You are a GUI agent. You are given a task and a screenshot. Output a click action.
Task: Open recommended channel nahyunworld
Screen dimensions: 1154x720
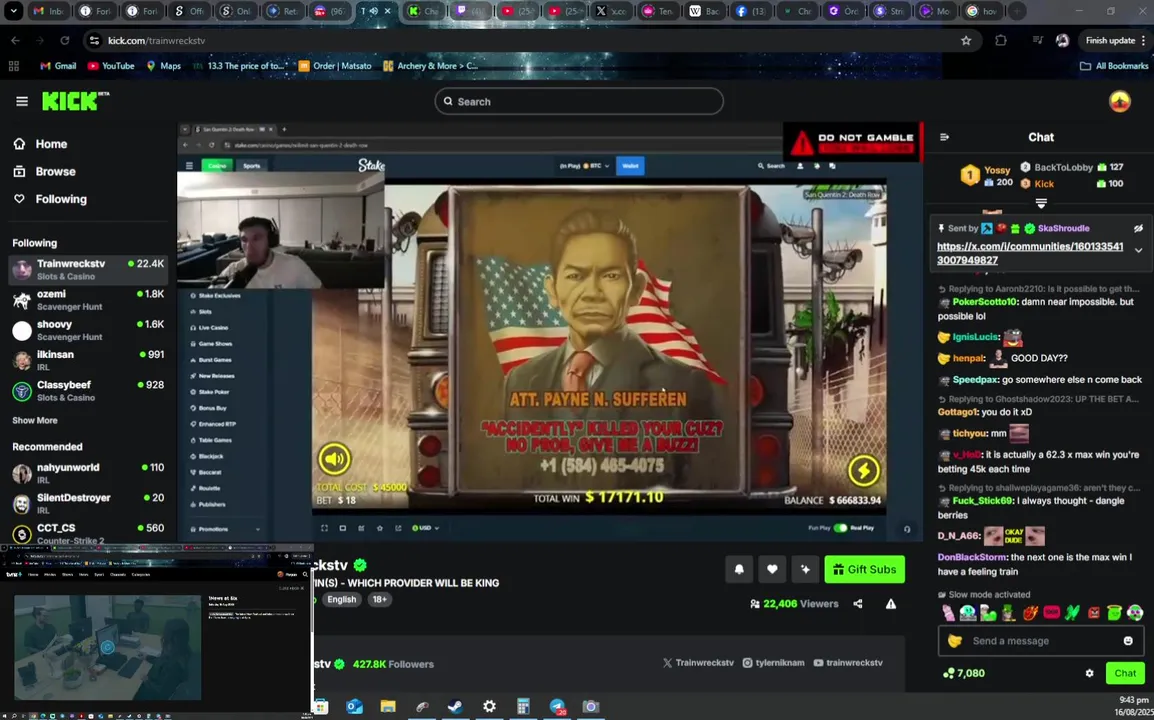pyautogui.click(x=88, y=473)
